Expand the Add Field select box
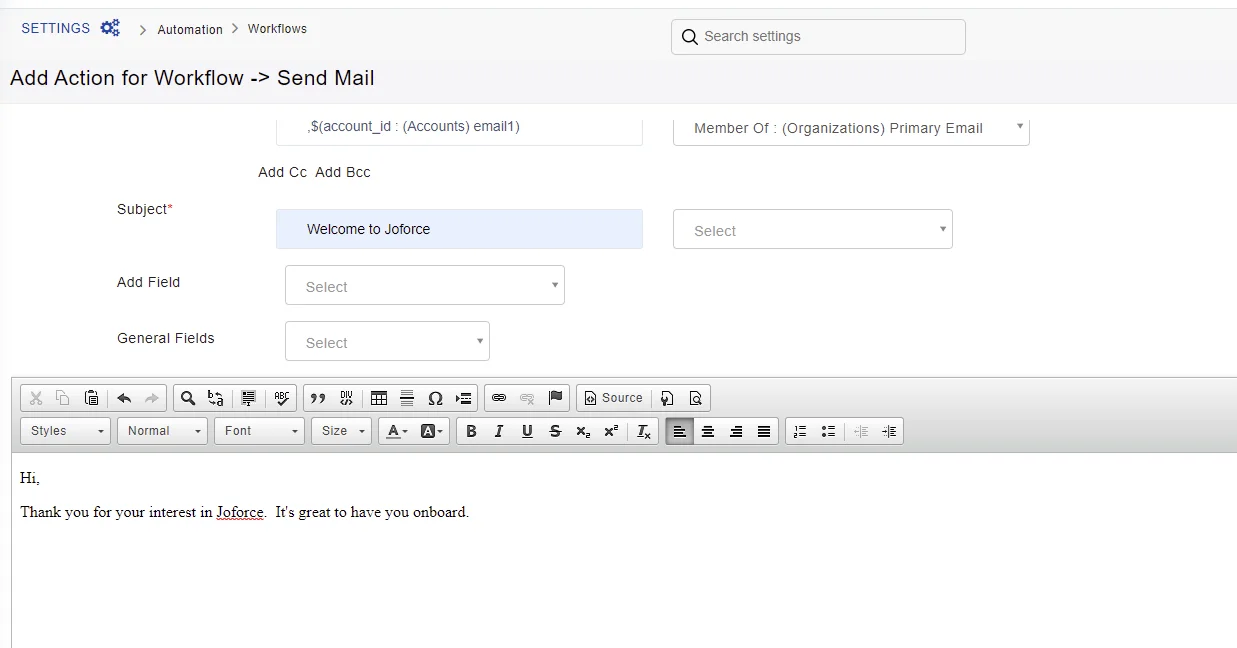 coord(424,286)
